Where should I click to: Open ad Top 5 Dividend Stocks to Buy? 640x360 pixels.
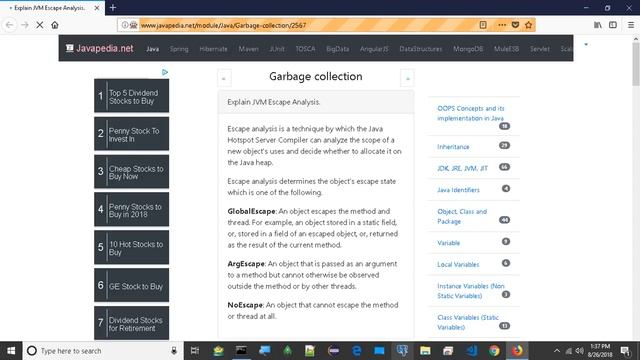click(x=131, y=96)
